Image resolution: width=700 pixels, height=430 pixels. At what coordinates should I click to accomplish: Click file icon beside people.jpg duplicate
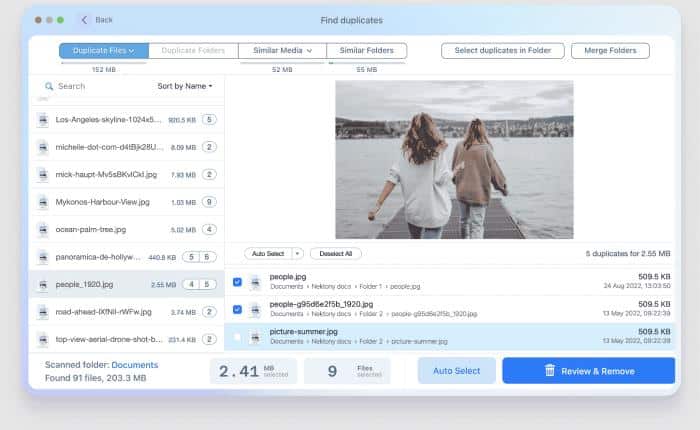tap(255, 282)
